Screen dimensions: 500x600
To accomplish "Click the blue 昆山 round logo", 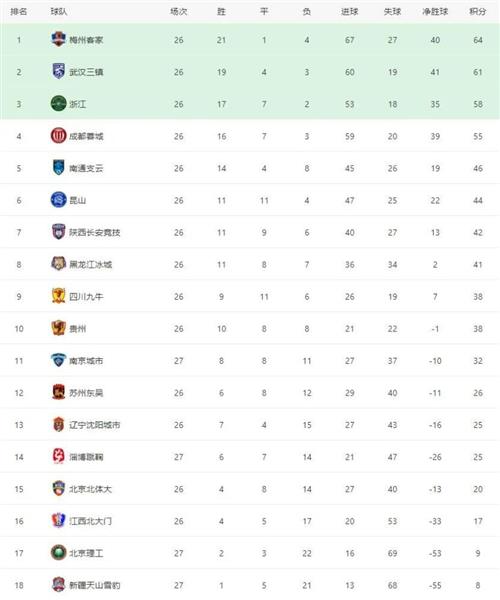I will 59,200.
